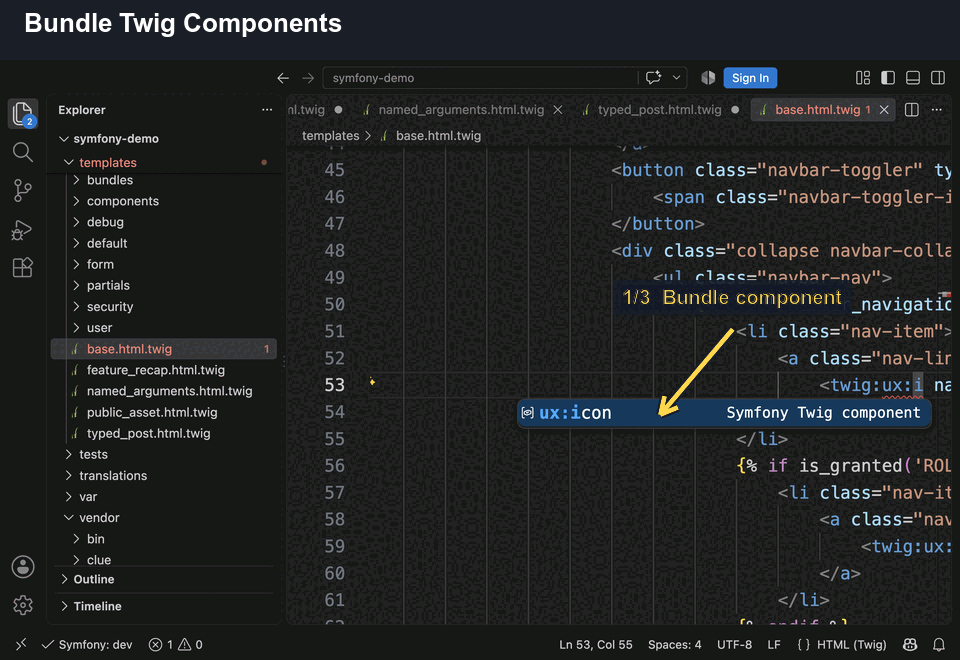This screenshot has width=960, height=660.
Task: Change encoding via UTF-8 status item
Action: point(734,644)
